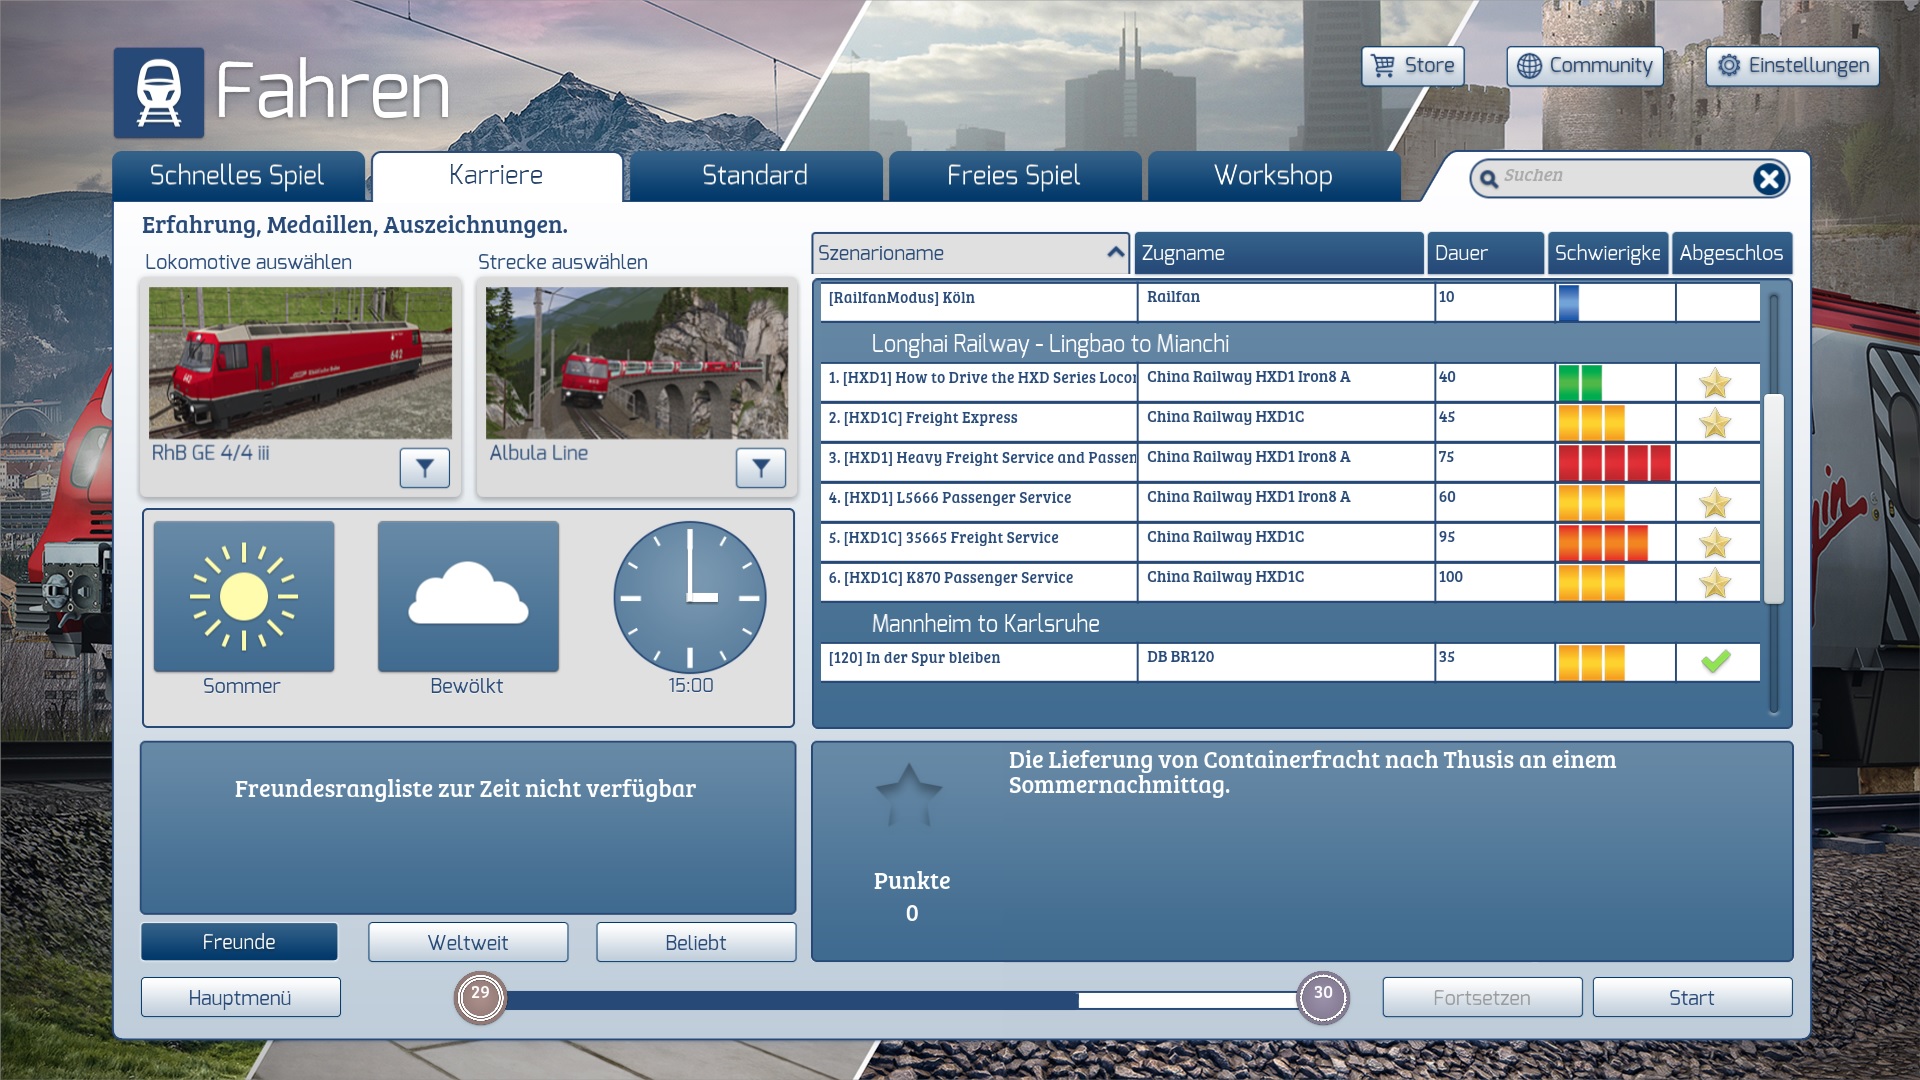Open the Workshop tab
This screenshot has height=1080, width=1920.
[x=1273, y=176]
